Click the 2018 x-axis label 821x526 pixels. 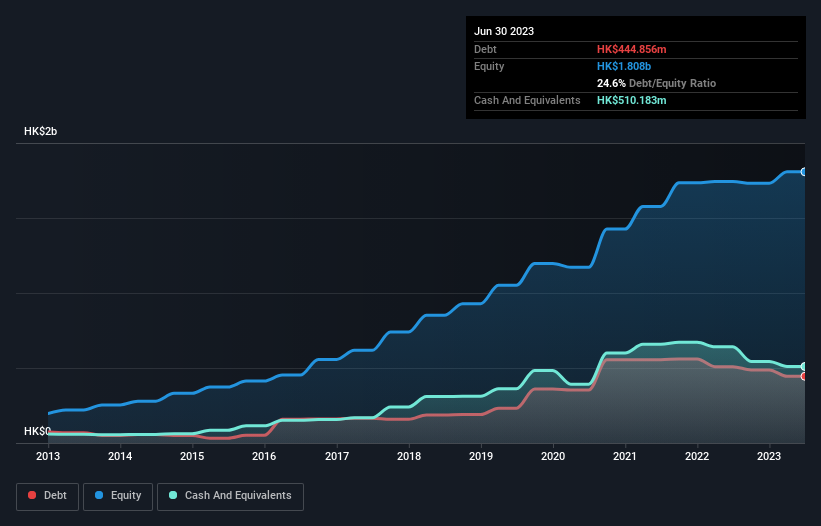tap(409, 456)
